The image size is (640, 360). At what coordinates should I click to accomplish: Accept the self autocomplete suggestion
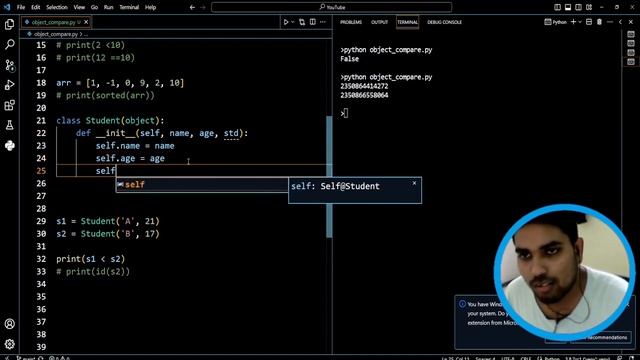pyautogui.click(x=202, y=184)
